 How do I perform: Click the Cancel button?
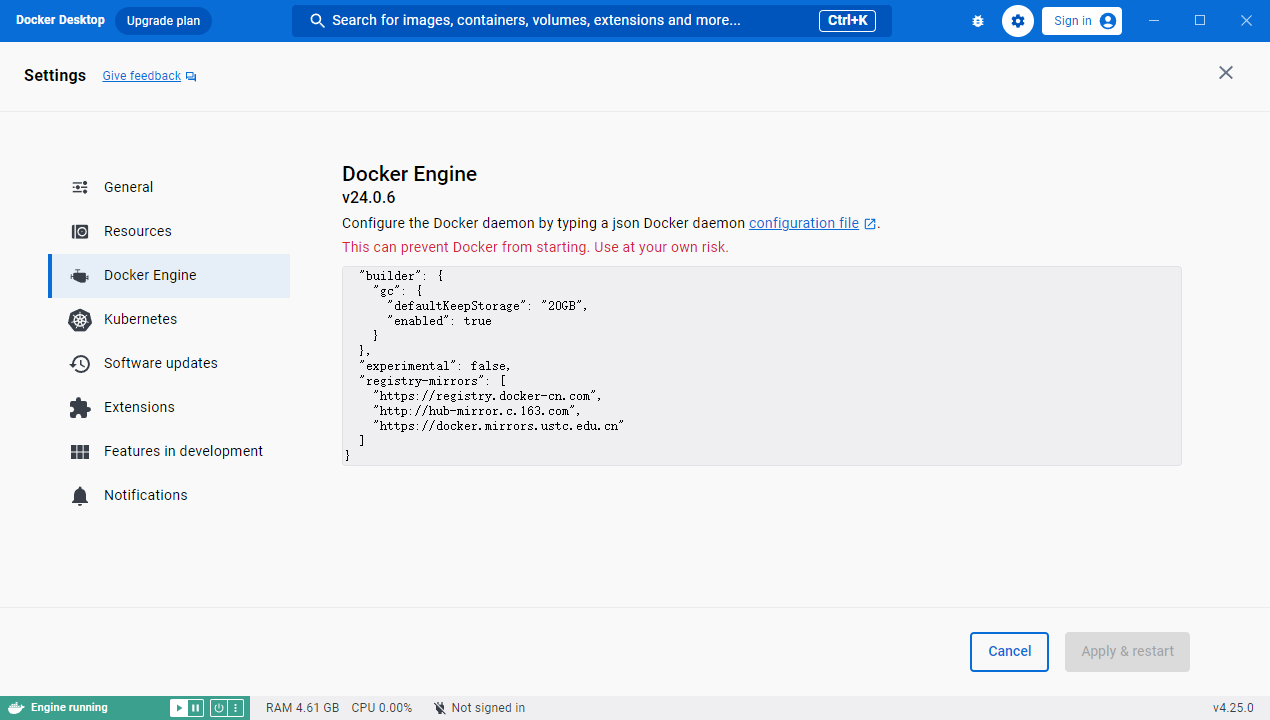(1009, 652)
